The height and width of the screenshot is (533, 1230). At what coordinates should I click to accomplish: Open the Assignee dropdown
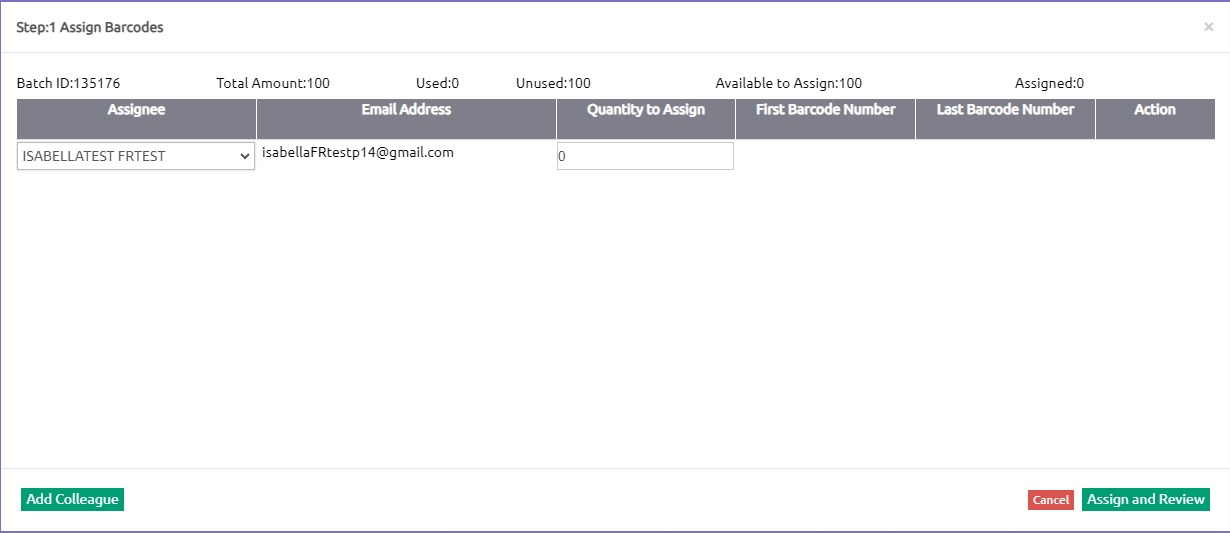[136, 156]
